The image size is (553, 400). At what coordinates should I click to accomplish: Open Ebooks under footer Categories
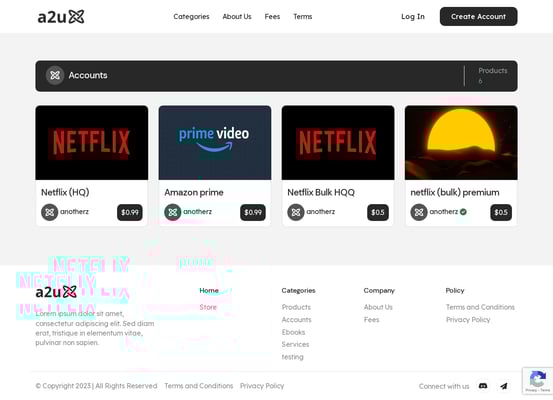[293, 332]
